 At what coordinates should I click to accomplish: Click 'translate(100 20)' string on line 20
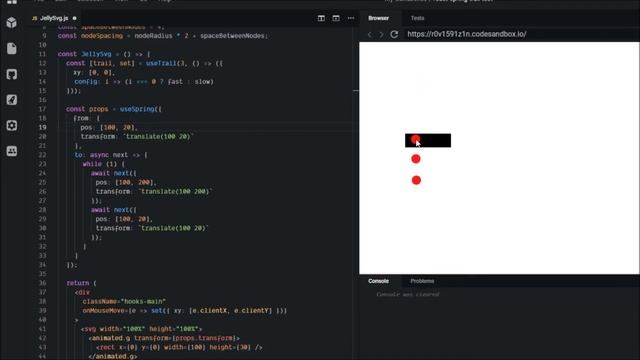coord(159,136)
